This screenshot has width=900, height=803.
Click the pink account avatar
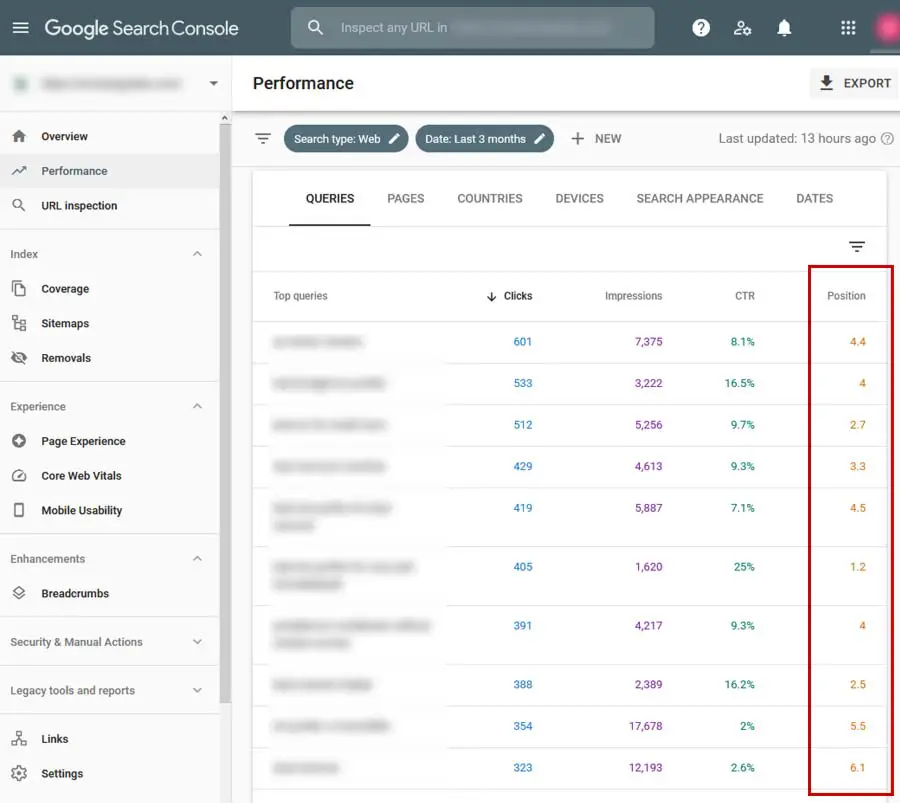(x=887, y=28)
